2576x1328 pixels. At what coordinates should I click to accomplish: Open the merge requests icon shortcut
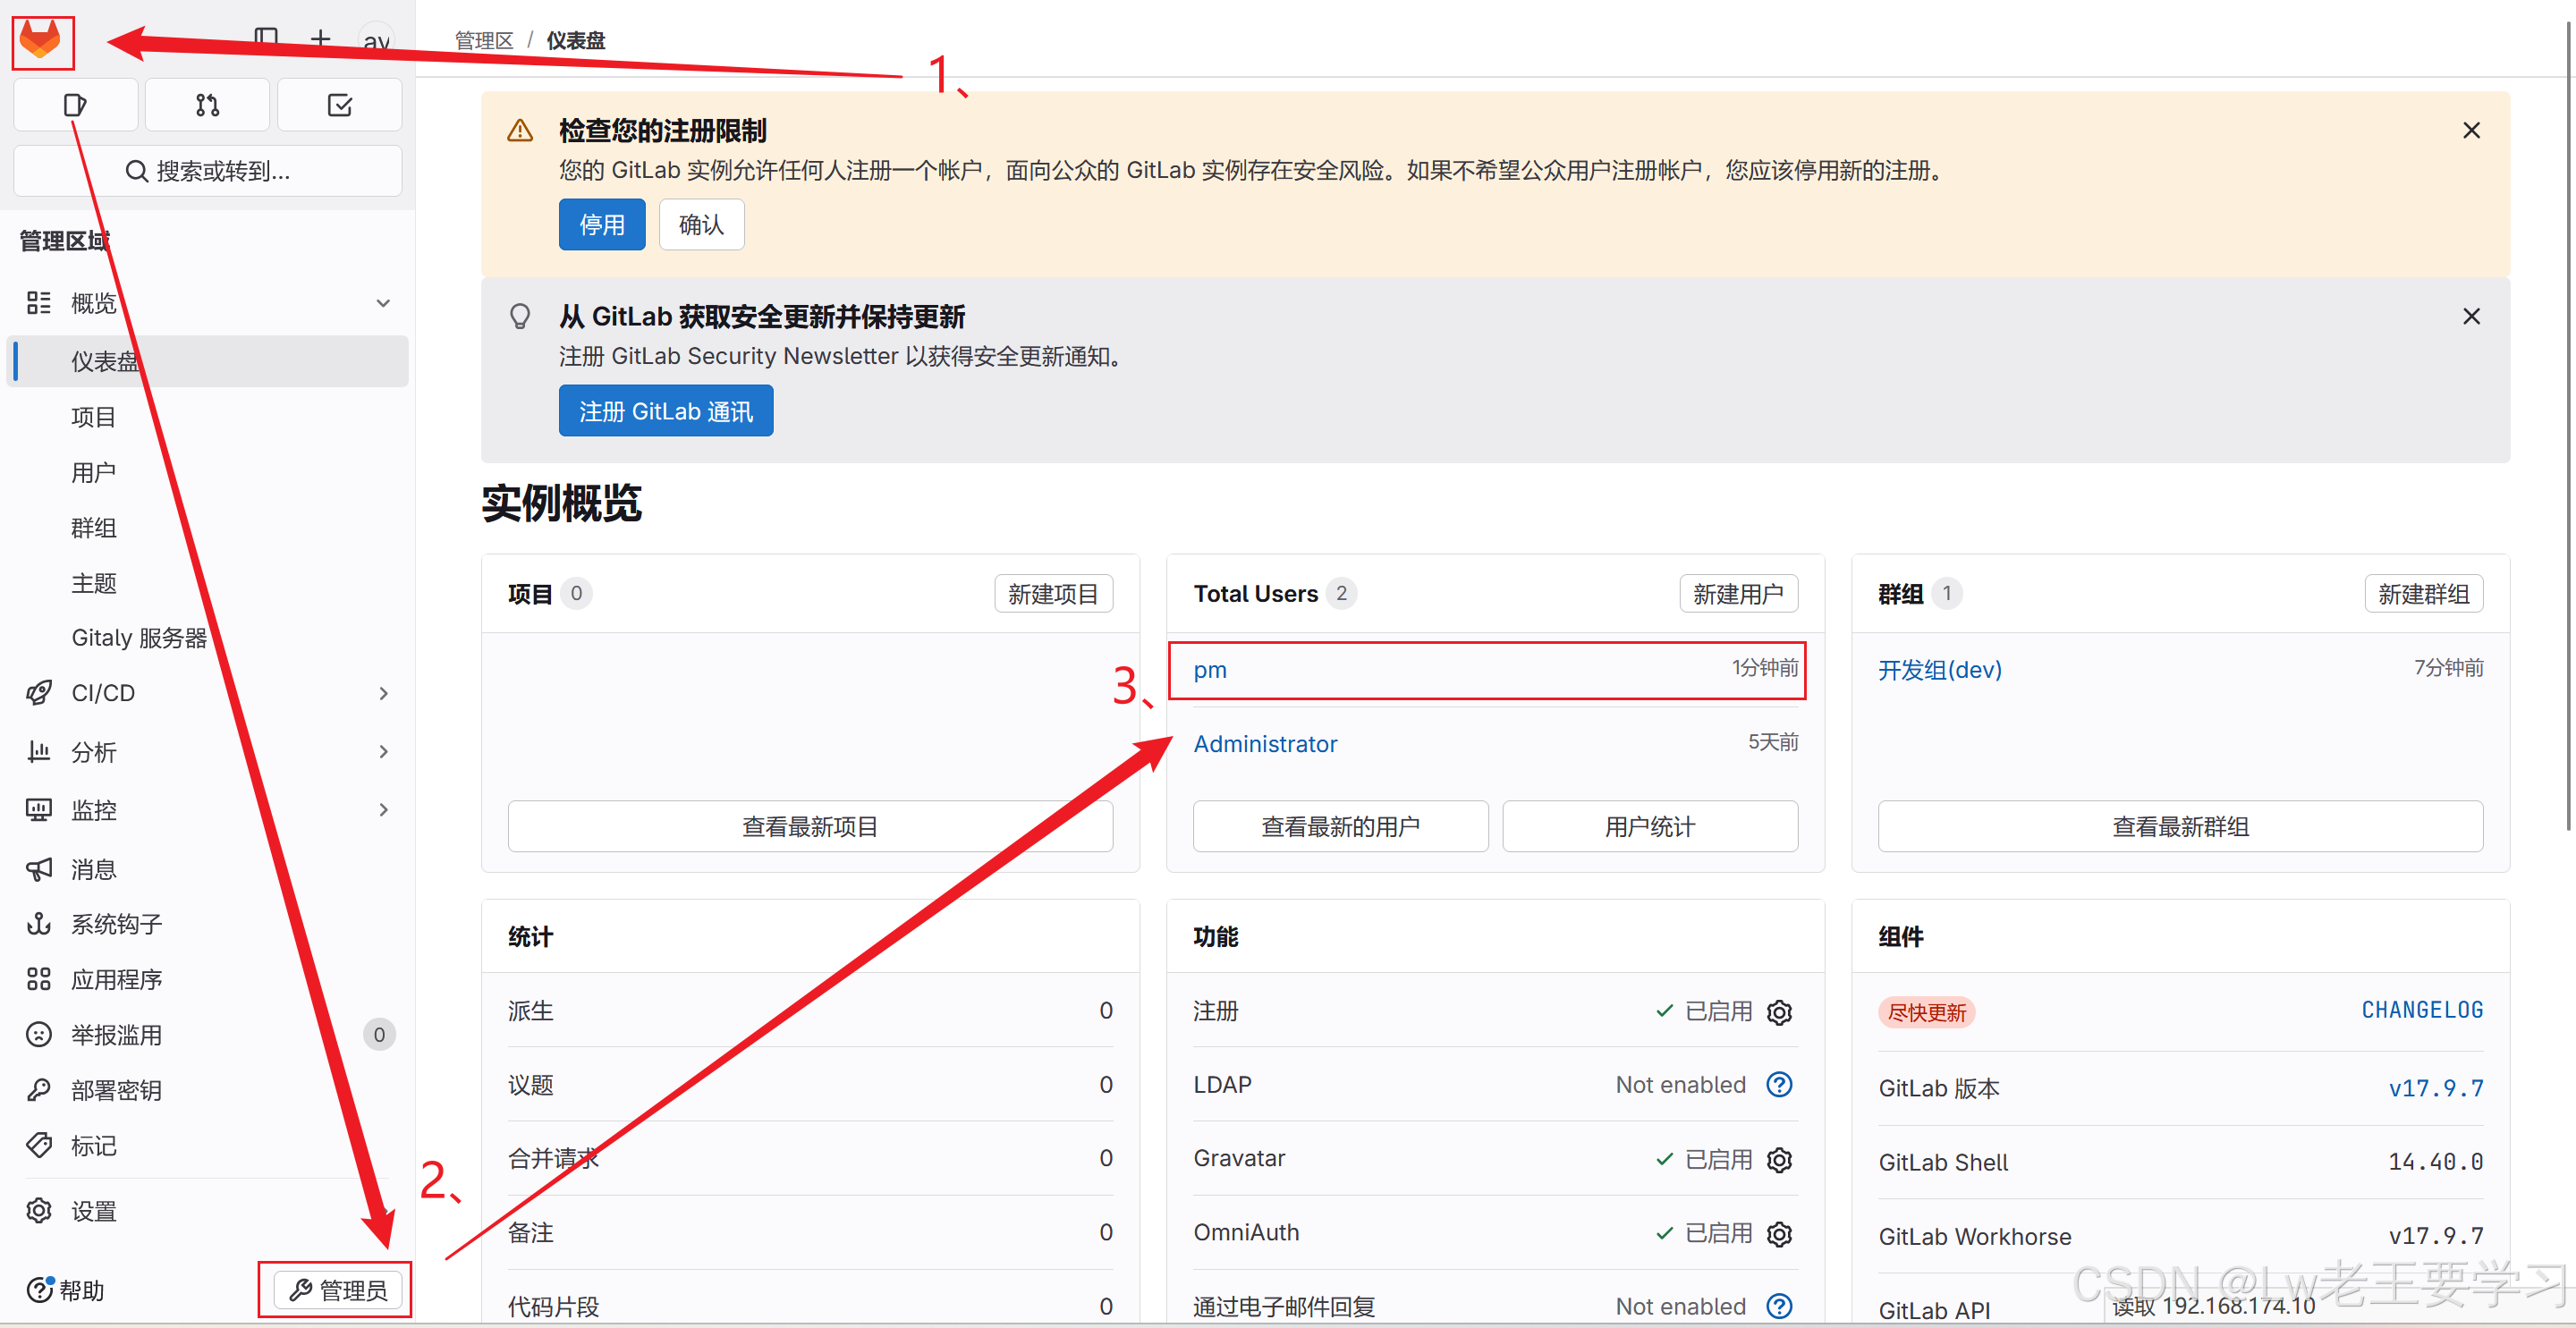click(207, 105)
